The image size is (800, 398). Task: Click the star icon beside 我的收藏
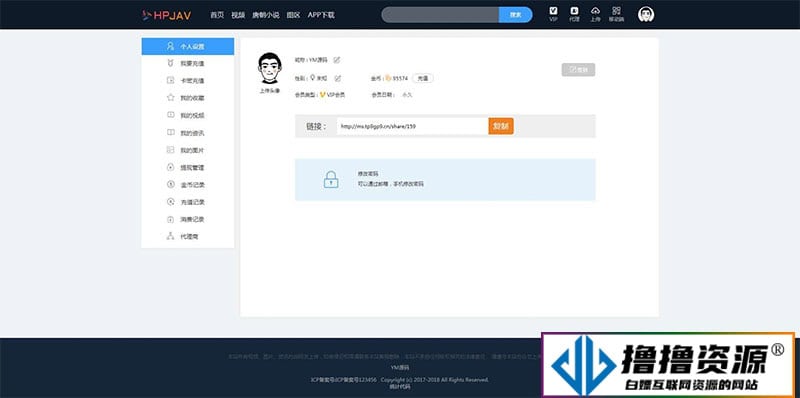pos(170,98)
